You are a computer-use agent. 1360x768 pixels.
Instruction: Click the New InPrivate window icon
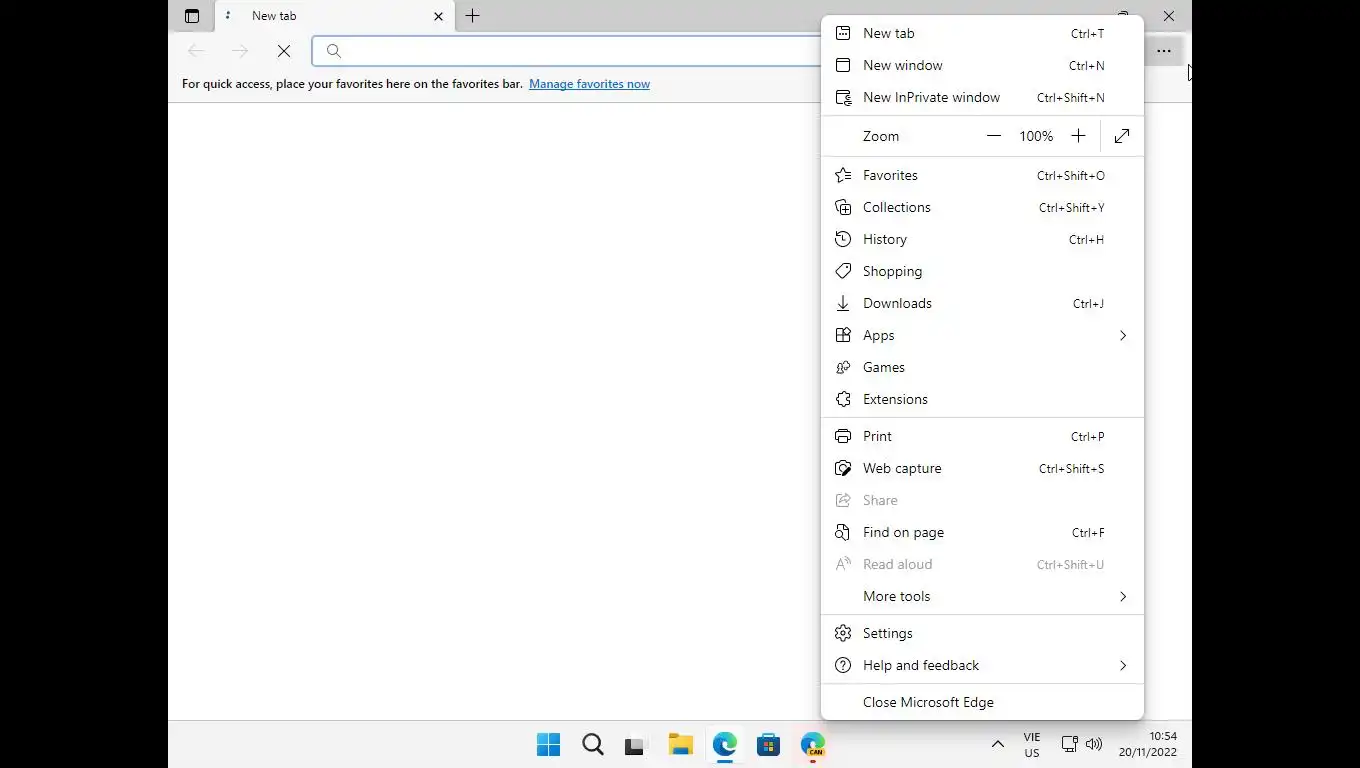click(x=843, y=97)
